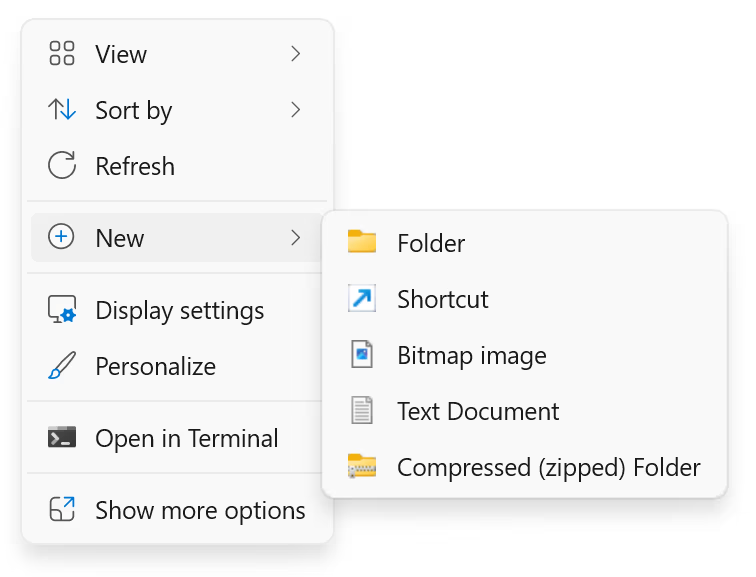The image size is (756, 577).
Task: Open the View menu entry
Action: click(x=177, y=54)
